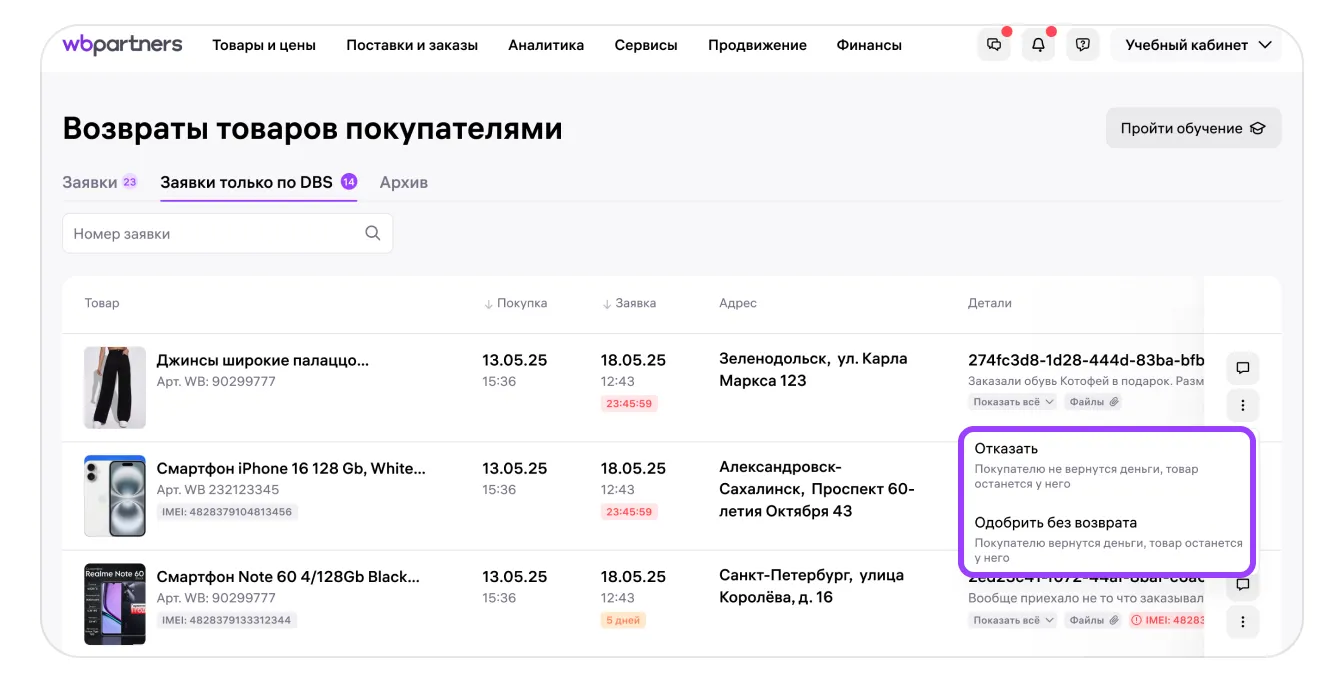Image resolution: width=1344 pixels, height=680 pixels.
Task: Expand Показать всё in the jeans row
Action: click(1012, 402)
